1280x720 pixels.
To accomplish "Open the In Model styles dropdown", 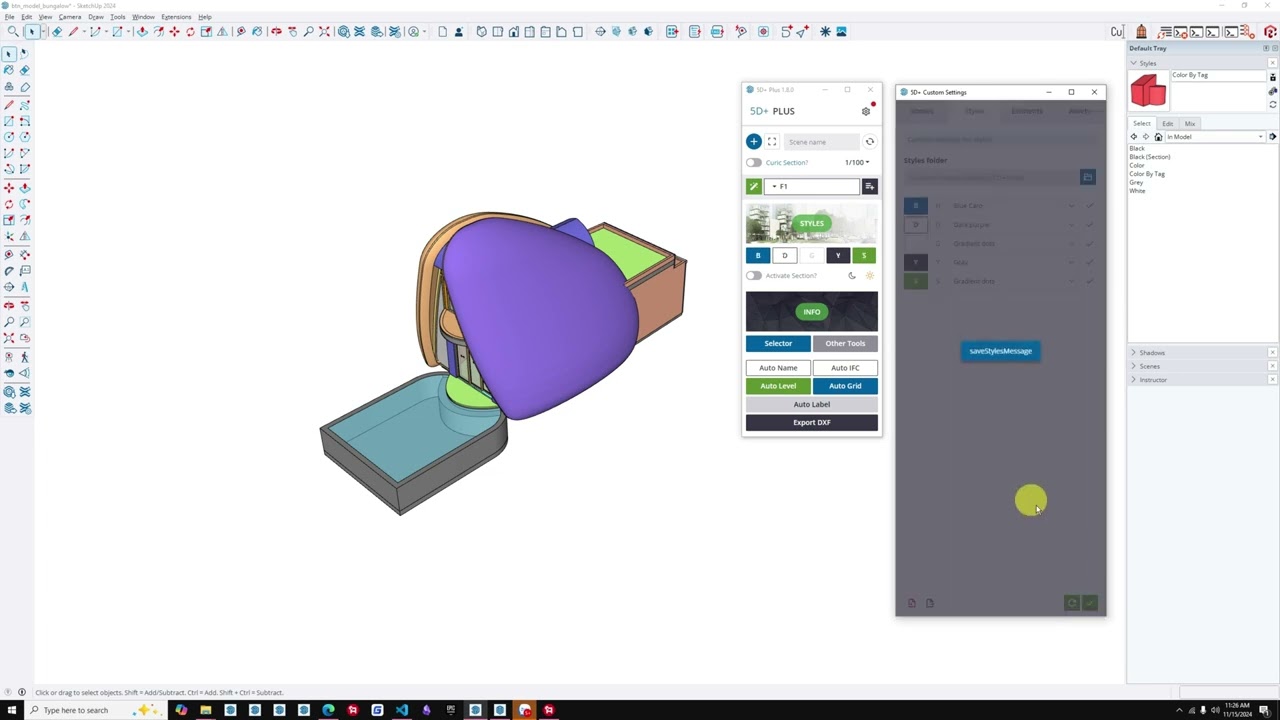I will point(1216,137).
